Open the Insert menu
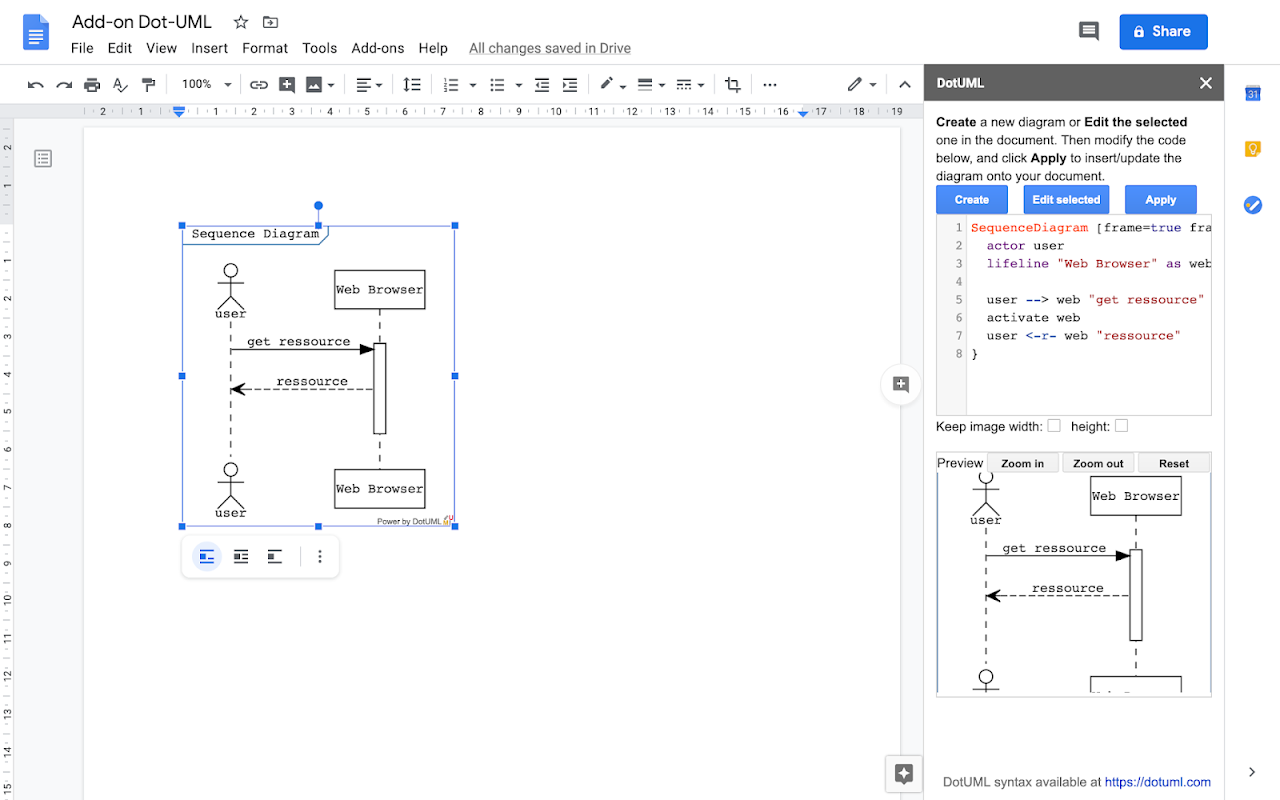Image resolution: width=1280 pixels, height=800 pixels. [x=209, y=48]
